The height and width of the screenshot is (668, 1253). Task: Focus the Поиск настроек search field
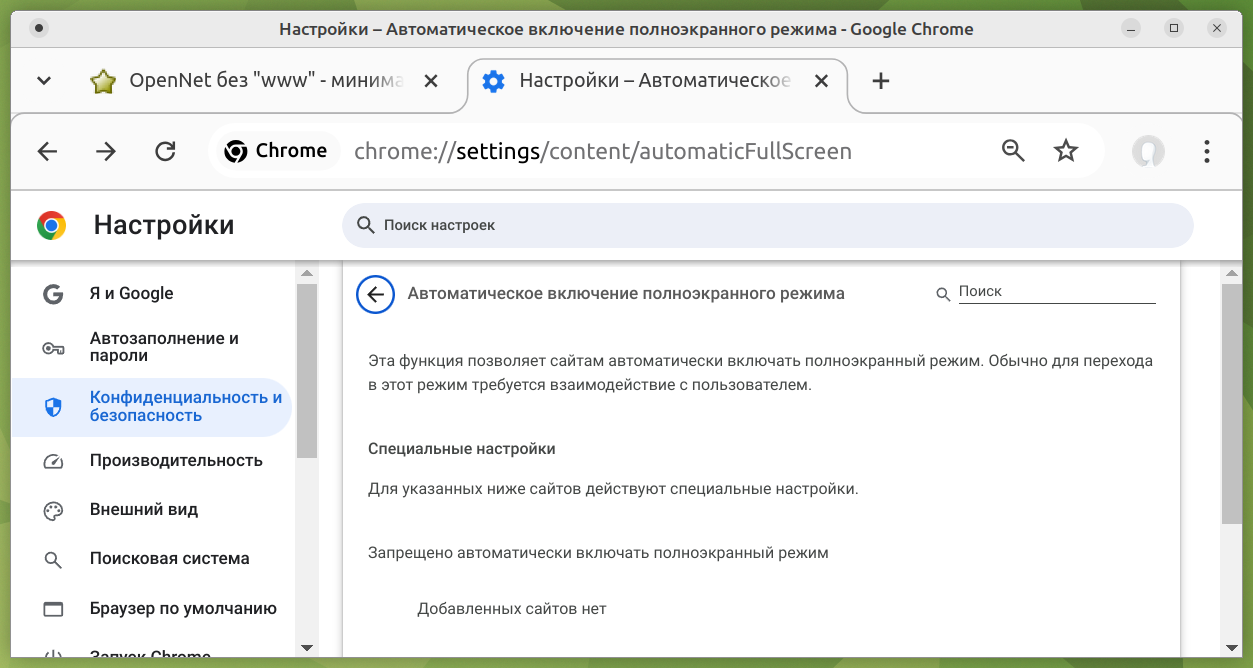tap(768, 225)
